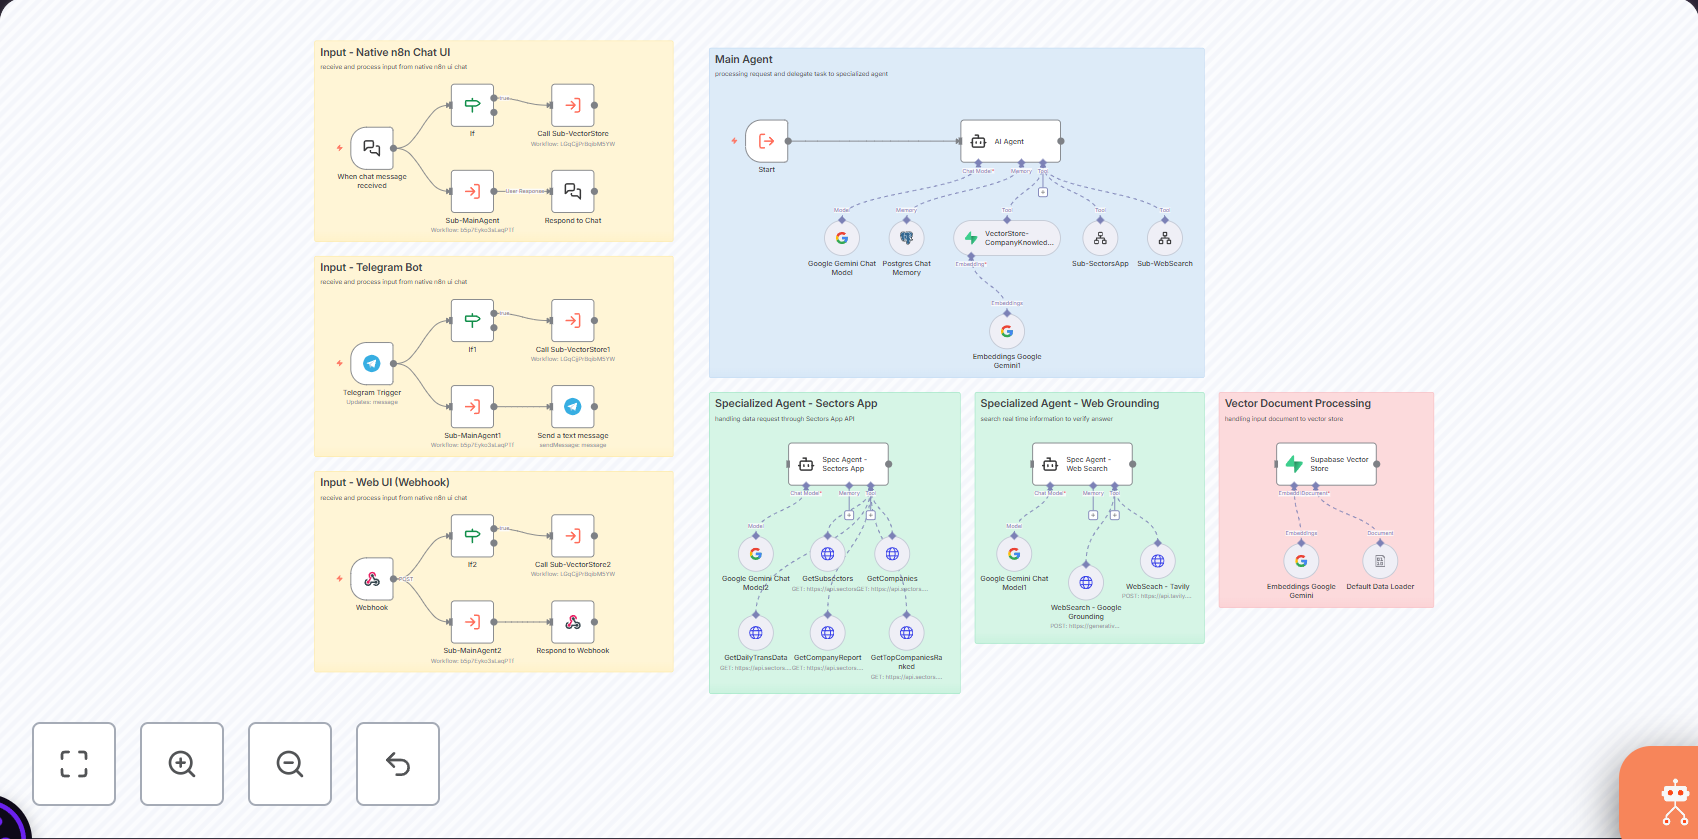Reset the canvas zoom with the undo arrow
This screenshot has height=839, width=1698.
[x=398, y=764]
